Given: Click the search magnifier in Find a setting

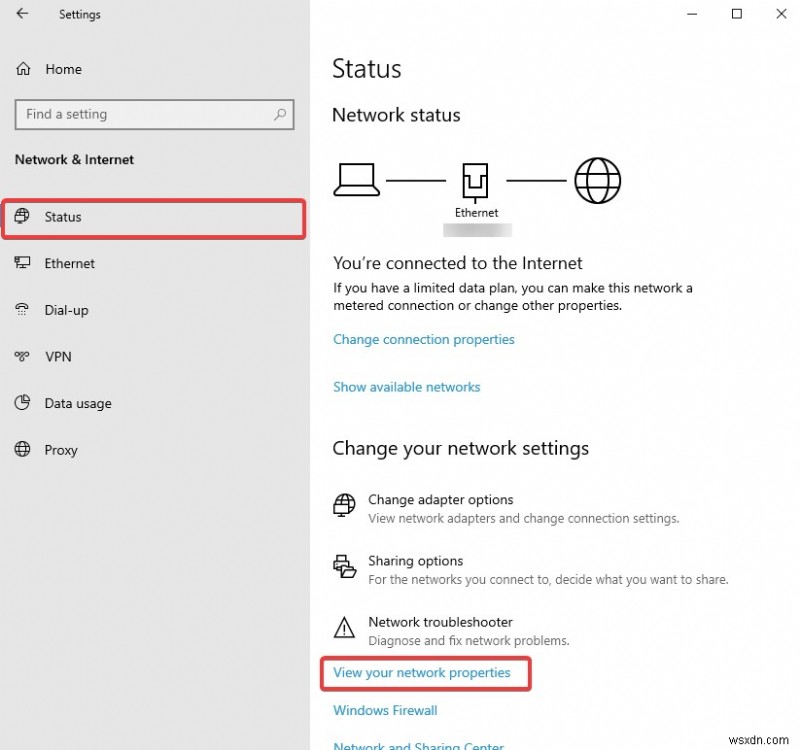Looking at the screenshot, I should click(x=280, y=114).
